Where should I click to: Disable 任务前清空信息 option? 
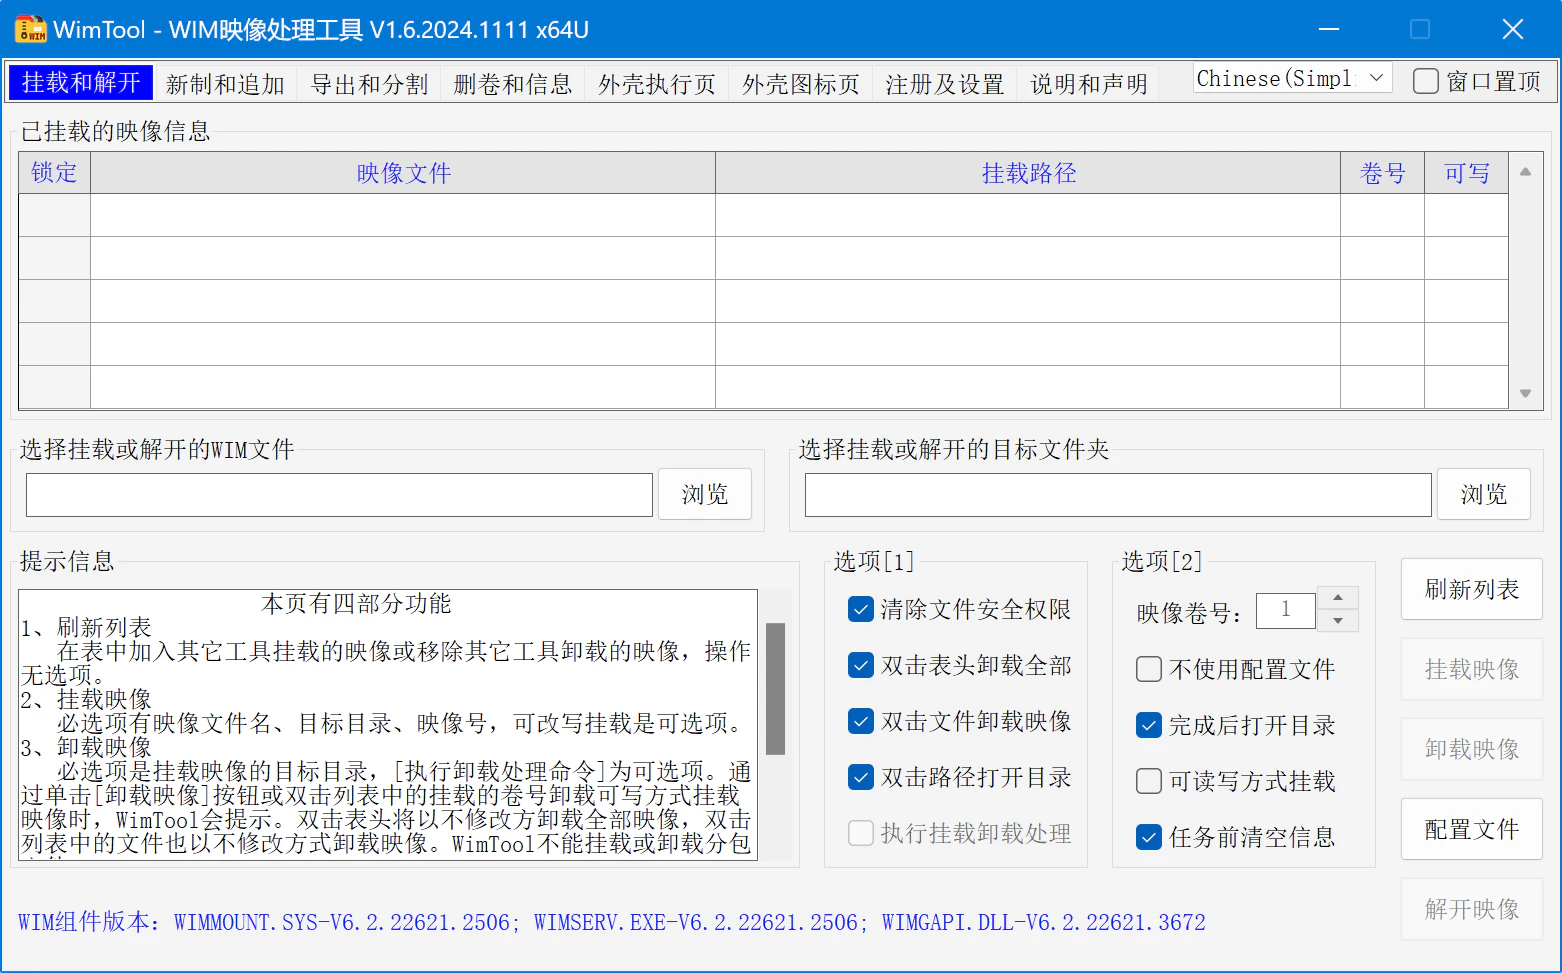pos(1148,837)
